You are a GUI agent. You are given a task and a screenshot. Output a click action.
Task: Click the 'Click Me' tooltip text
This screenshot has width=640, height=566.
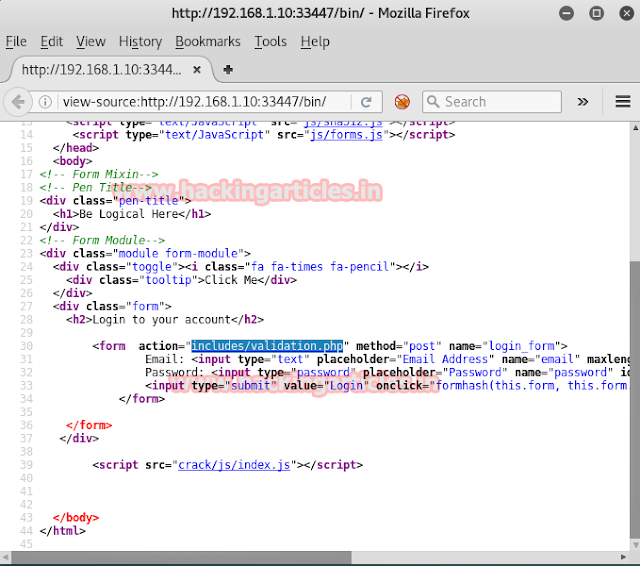[x=231, y=280]
